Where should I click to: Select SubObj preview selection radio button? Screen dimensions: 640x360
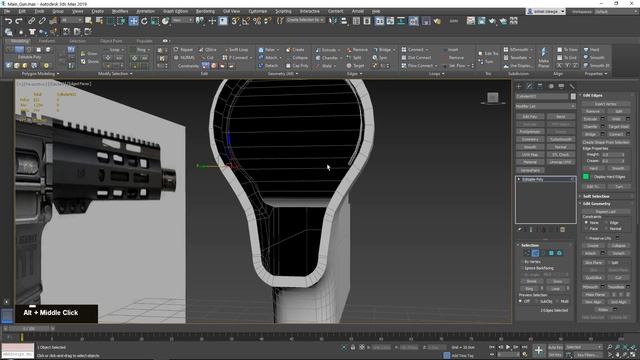537,301
